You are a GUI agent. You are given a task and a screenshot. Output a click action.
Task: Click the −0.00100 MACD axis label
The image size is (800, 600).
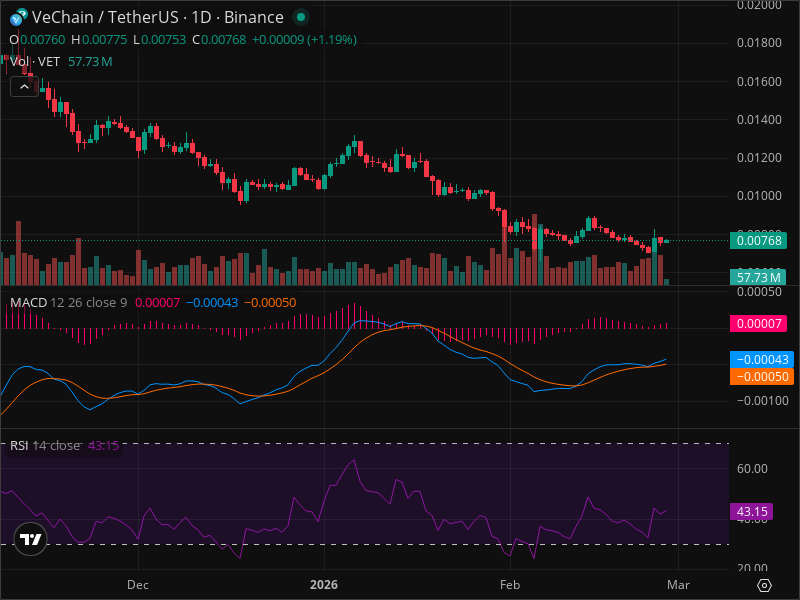tap(763, 401)
